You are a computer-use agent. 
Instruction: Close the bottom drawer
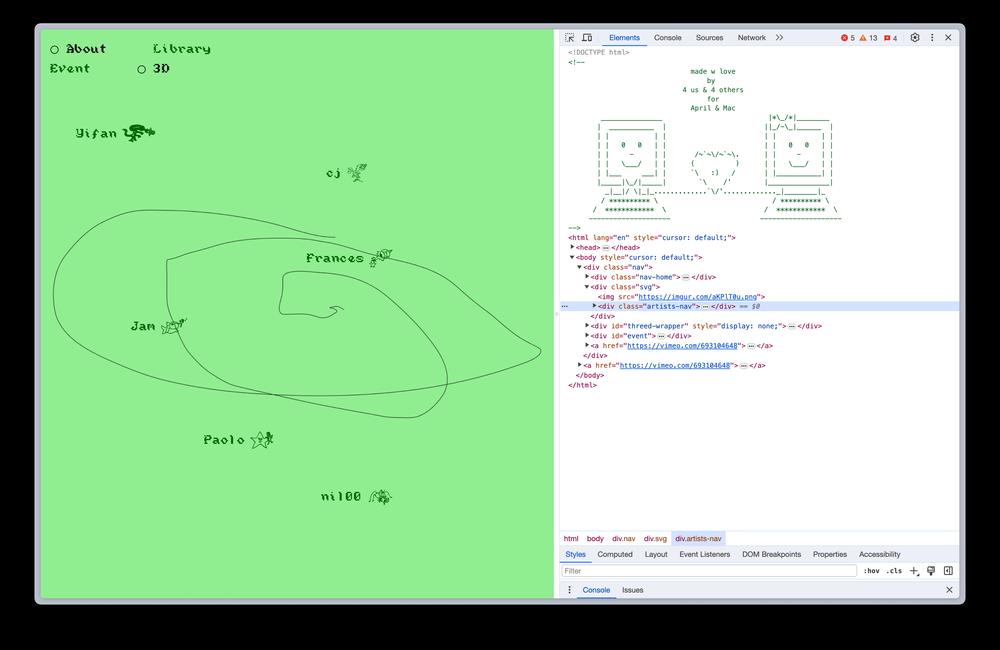pos(949,590)
